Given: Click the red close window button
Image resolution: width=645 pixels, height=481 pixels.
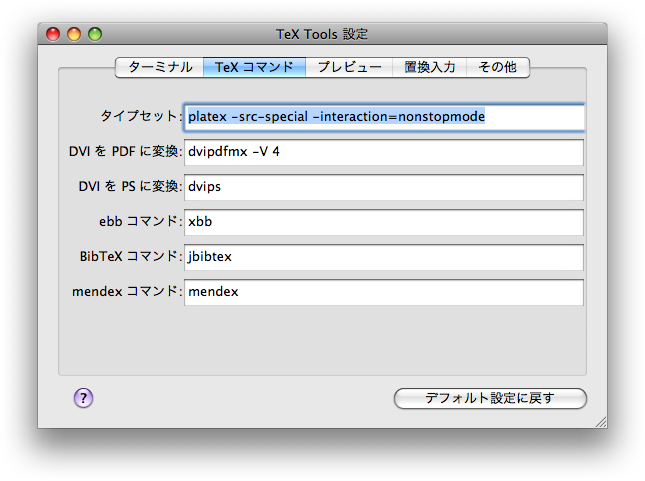Looking at the screenshot, I should pos(53,34).
